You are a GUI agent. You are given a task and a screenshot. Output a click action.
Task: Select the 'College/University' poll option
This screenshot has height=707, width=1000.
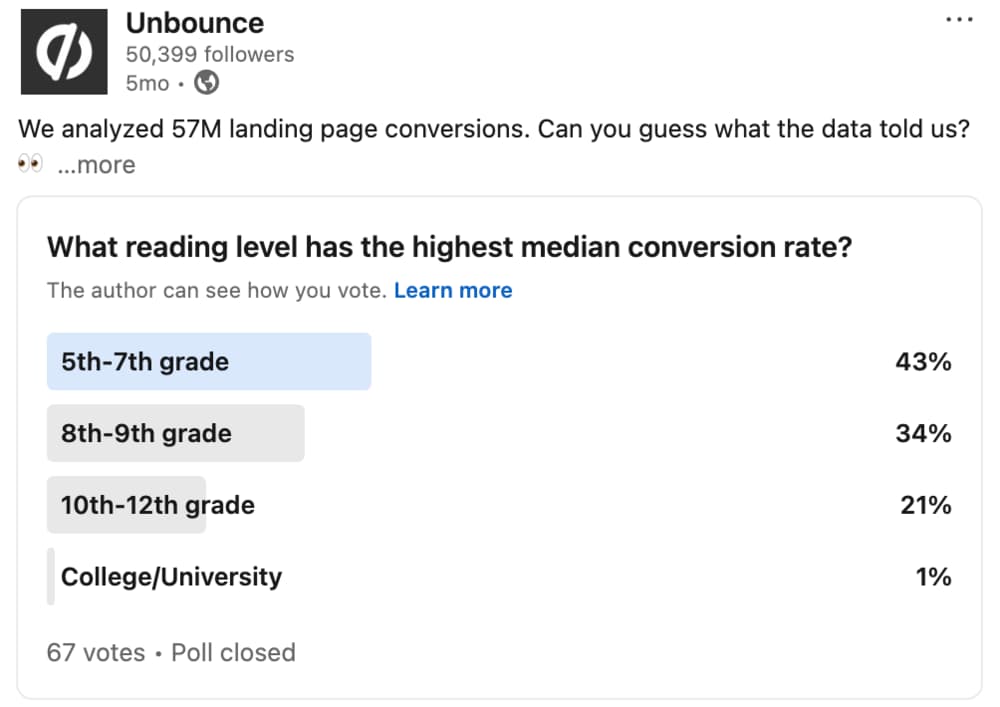point(171,577)
